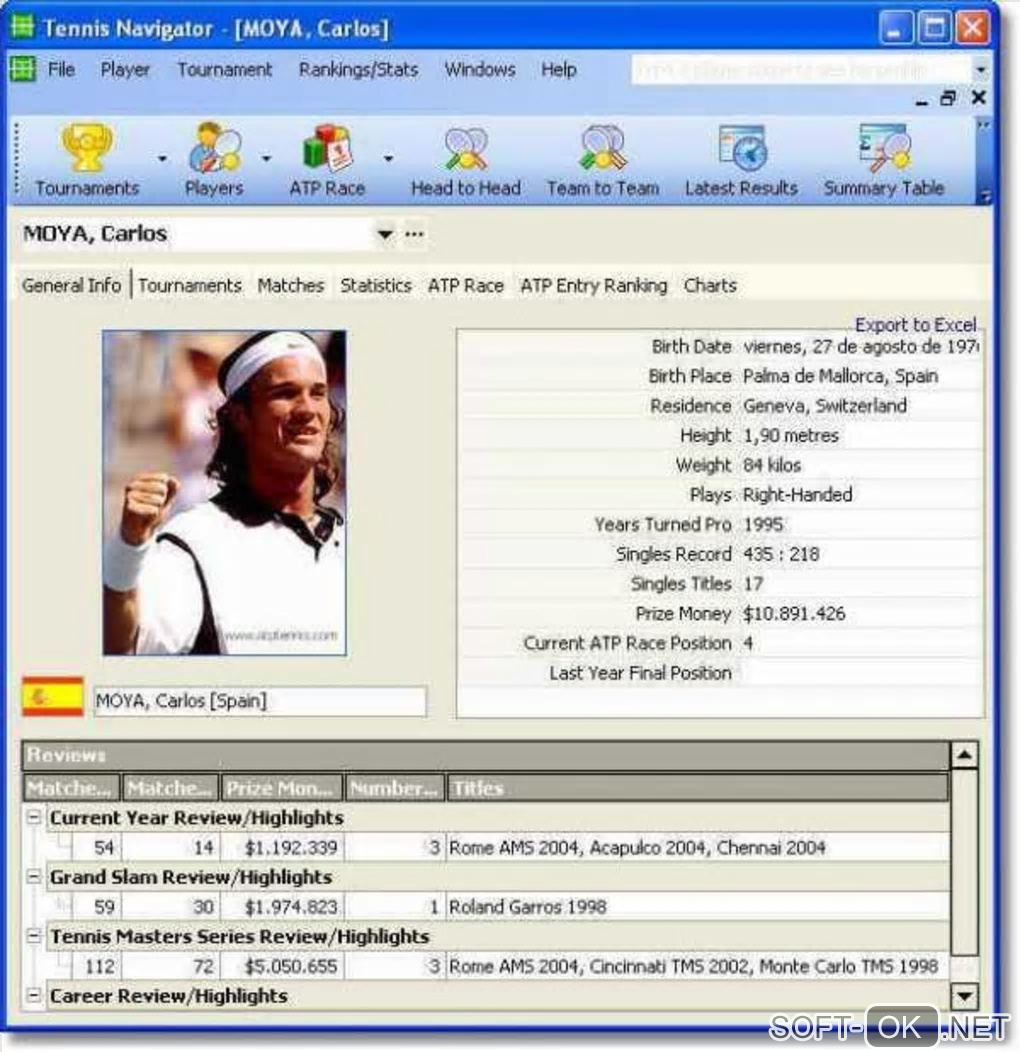
Task: Open the Team to Team comparison
Action: (x=603, y=160)
